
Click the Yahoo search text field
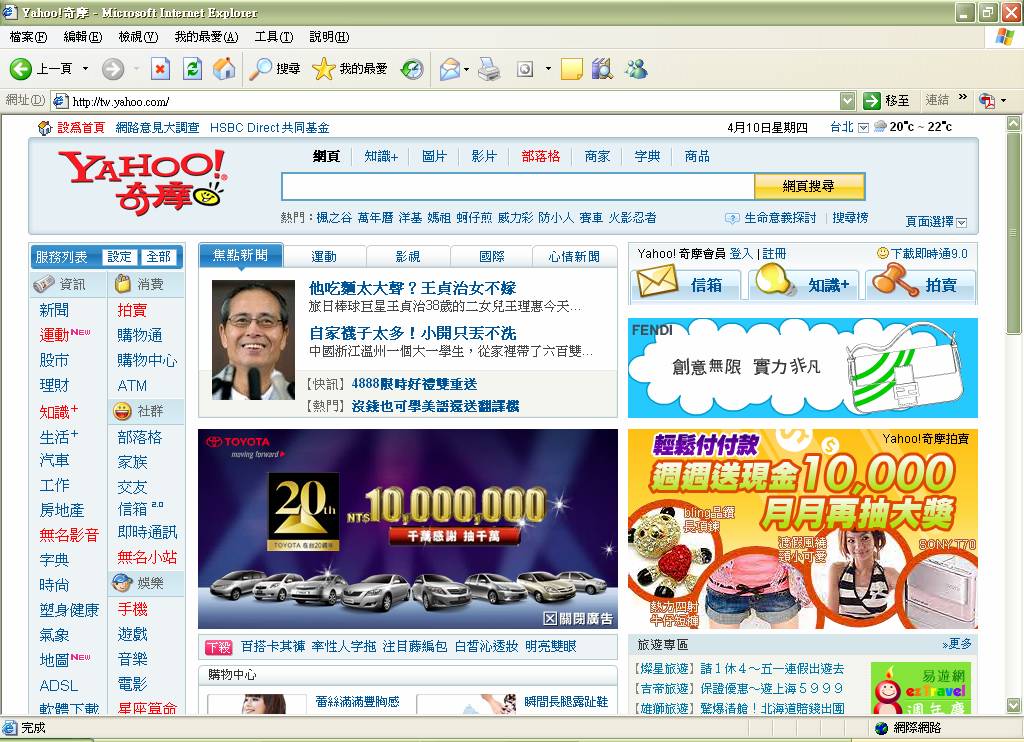517,187
